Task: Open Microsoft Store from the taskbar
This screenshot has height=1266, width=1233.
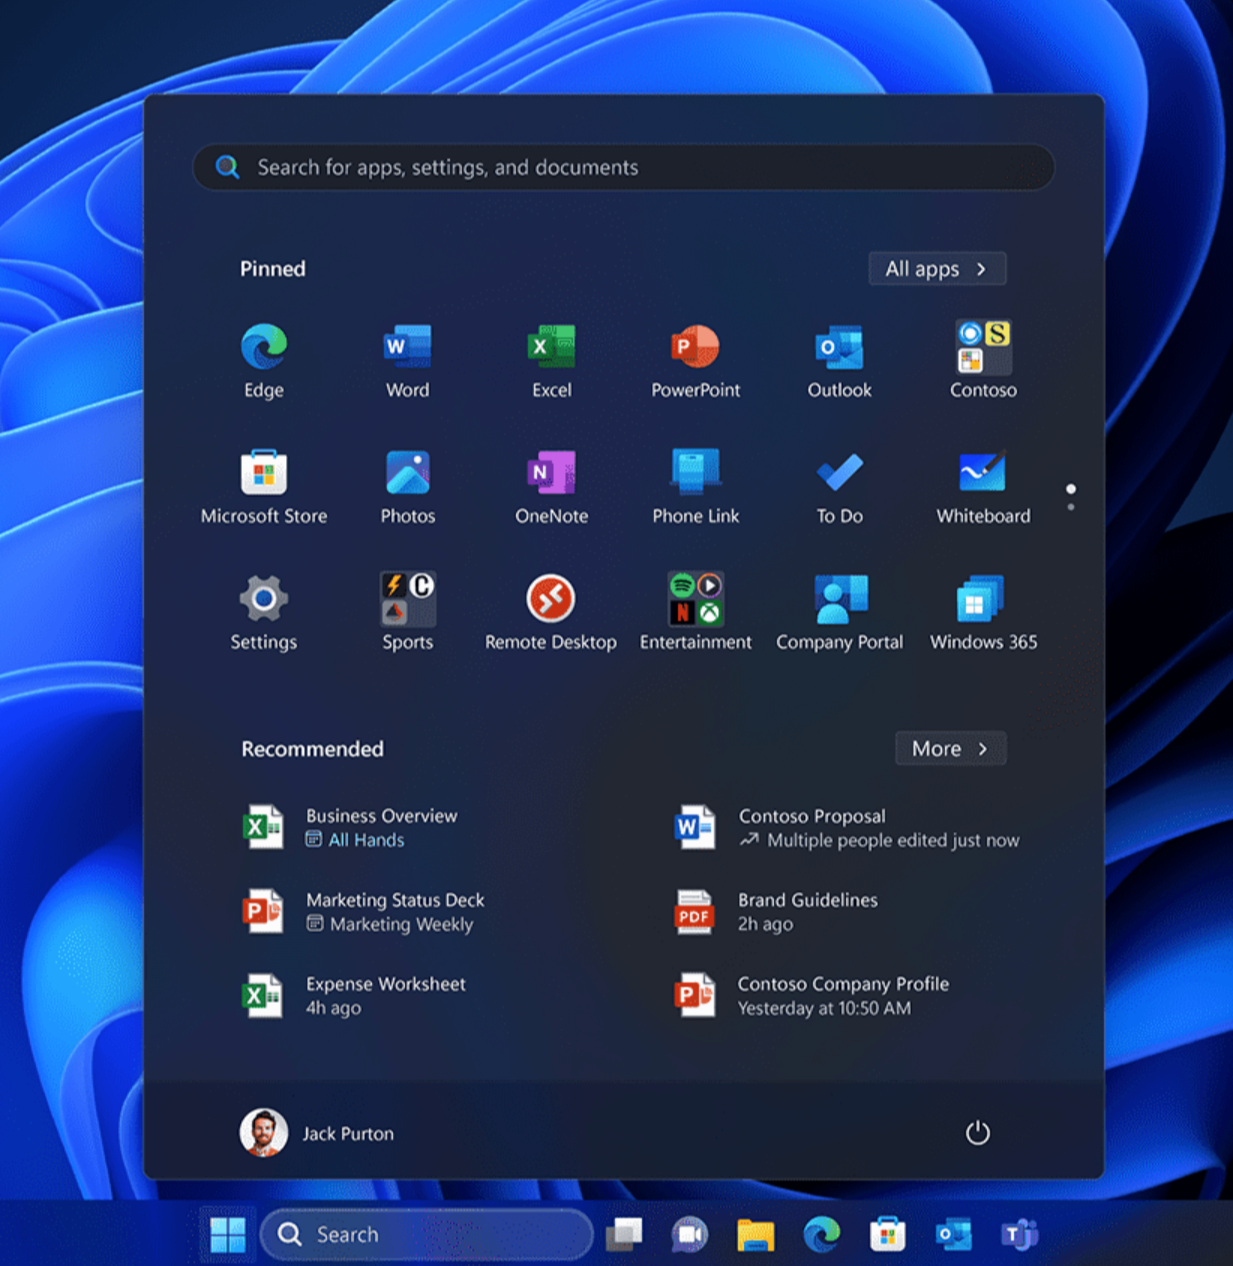Action: tap(887, 1235)
